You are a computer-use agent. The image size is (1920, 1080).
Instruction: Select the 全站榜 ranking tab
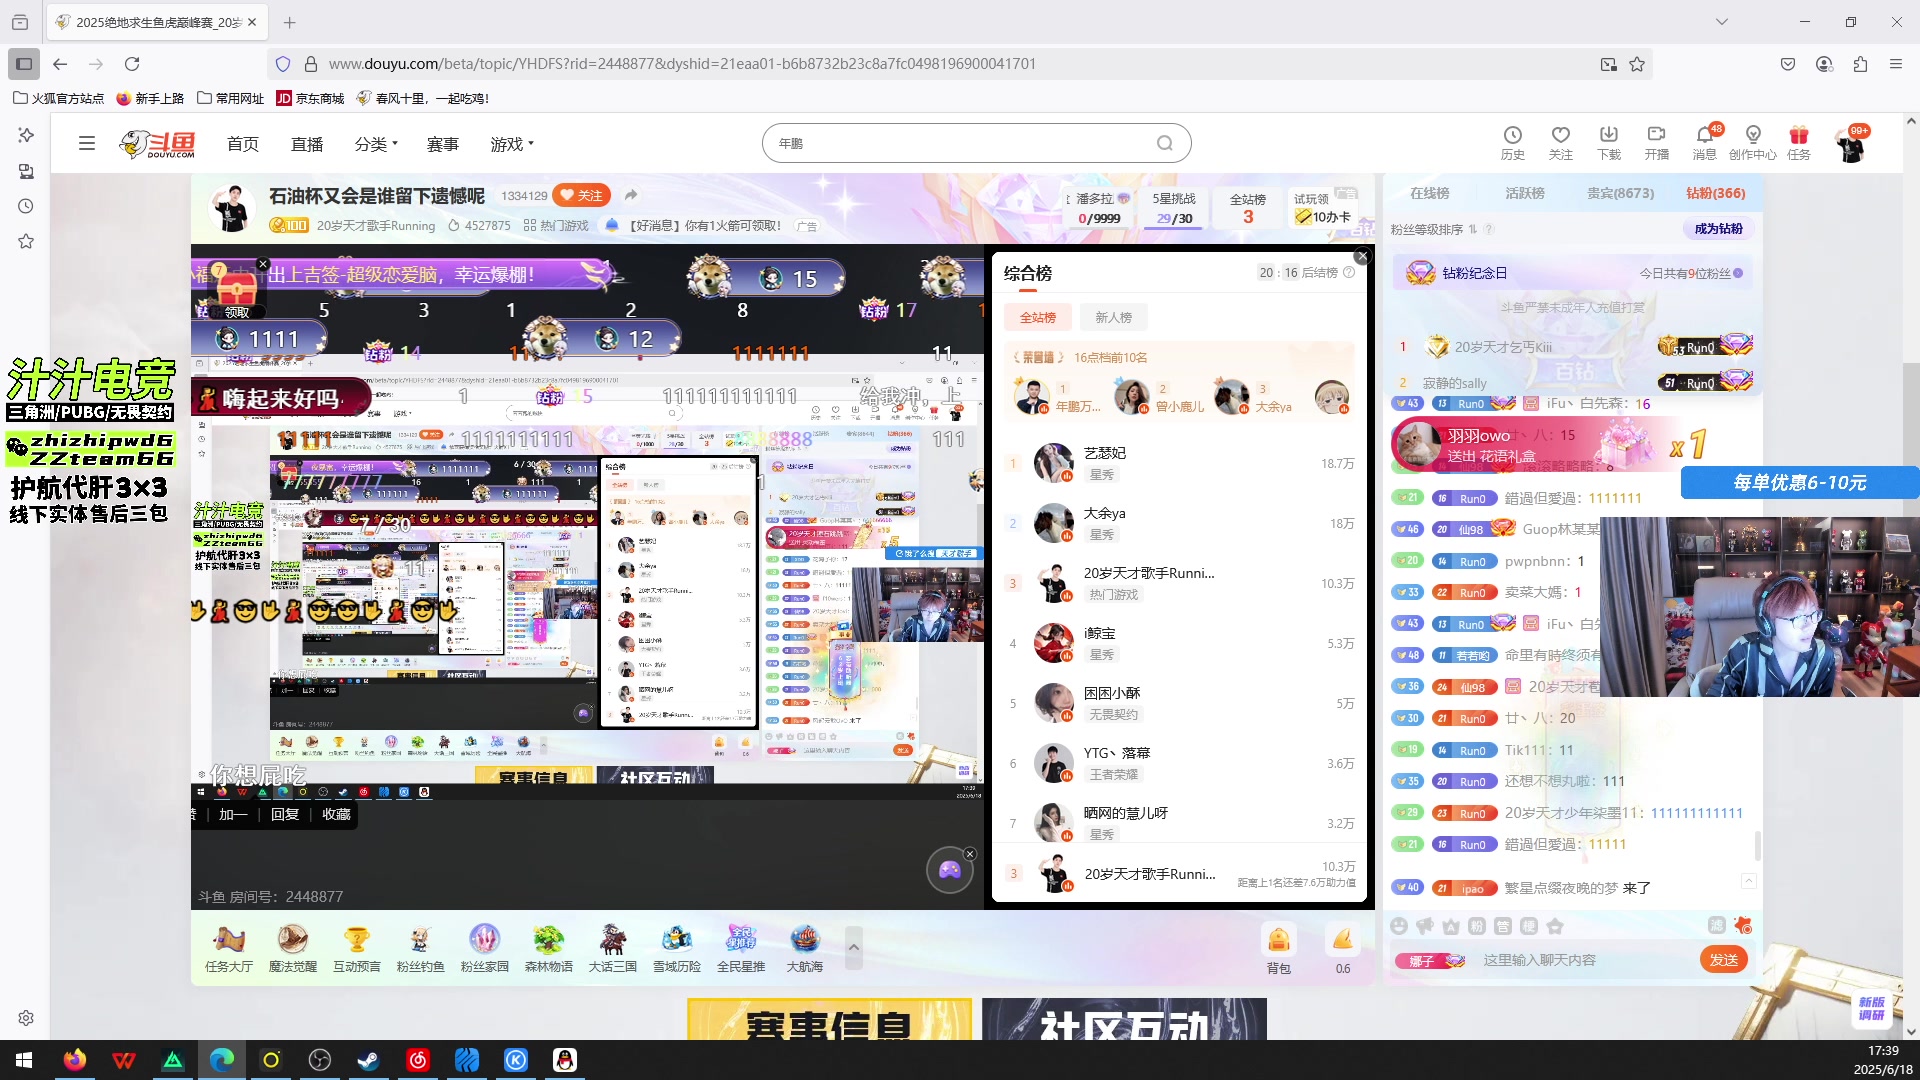pos(1038,317)
